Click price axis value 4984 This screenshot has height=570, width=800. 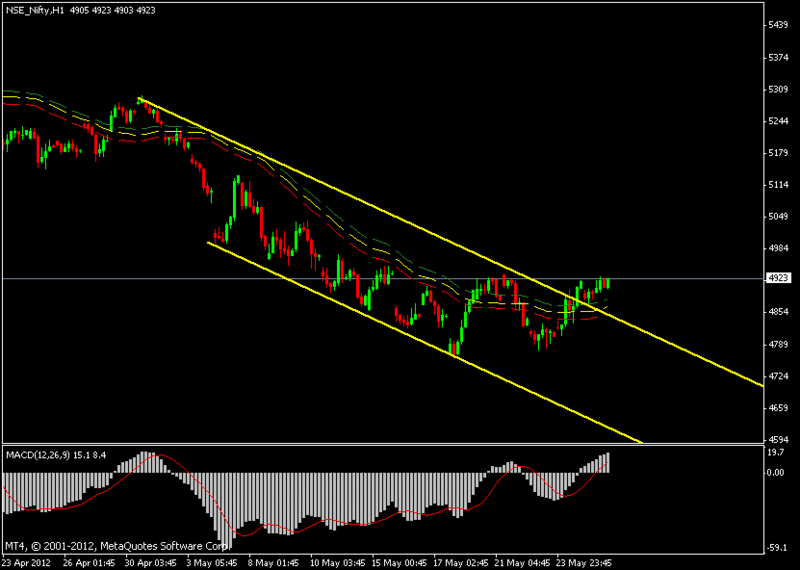[x=778, y=248]
